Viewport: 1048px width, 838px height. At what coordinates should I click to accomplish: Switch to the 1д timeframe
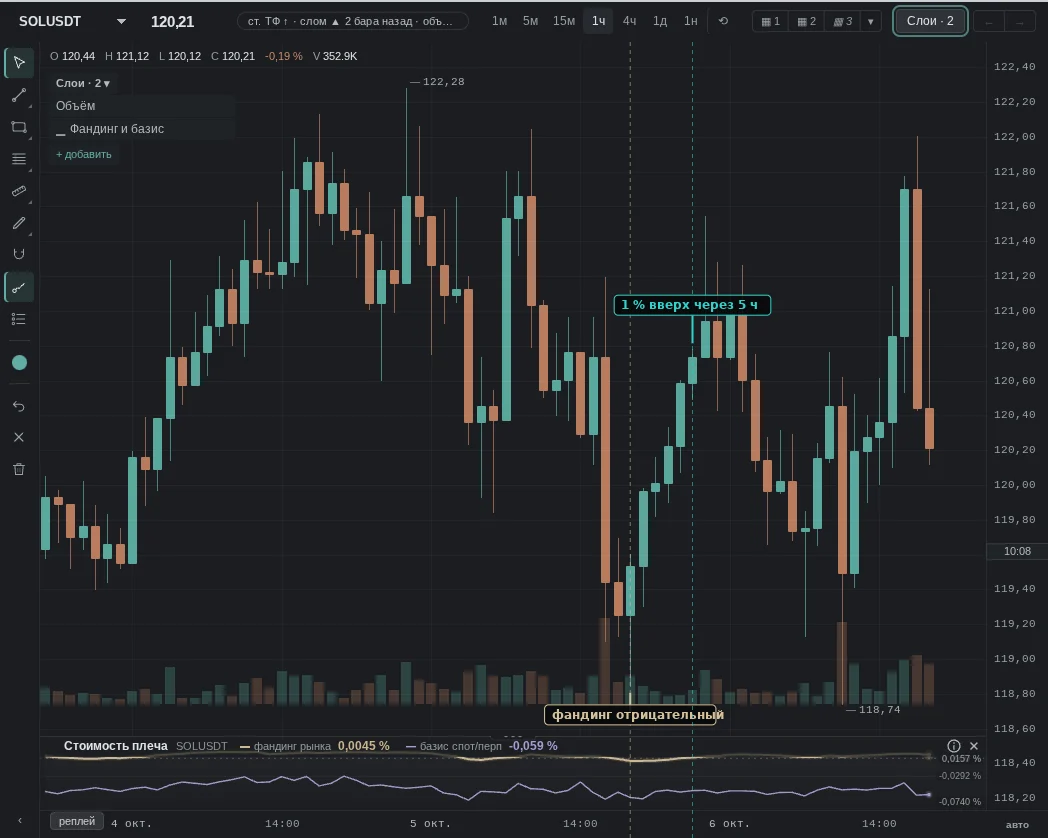pos(660,21)
